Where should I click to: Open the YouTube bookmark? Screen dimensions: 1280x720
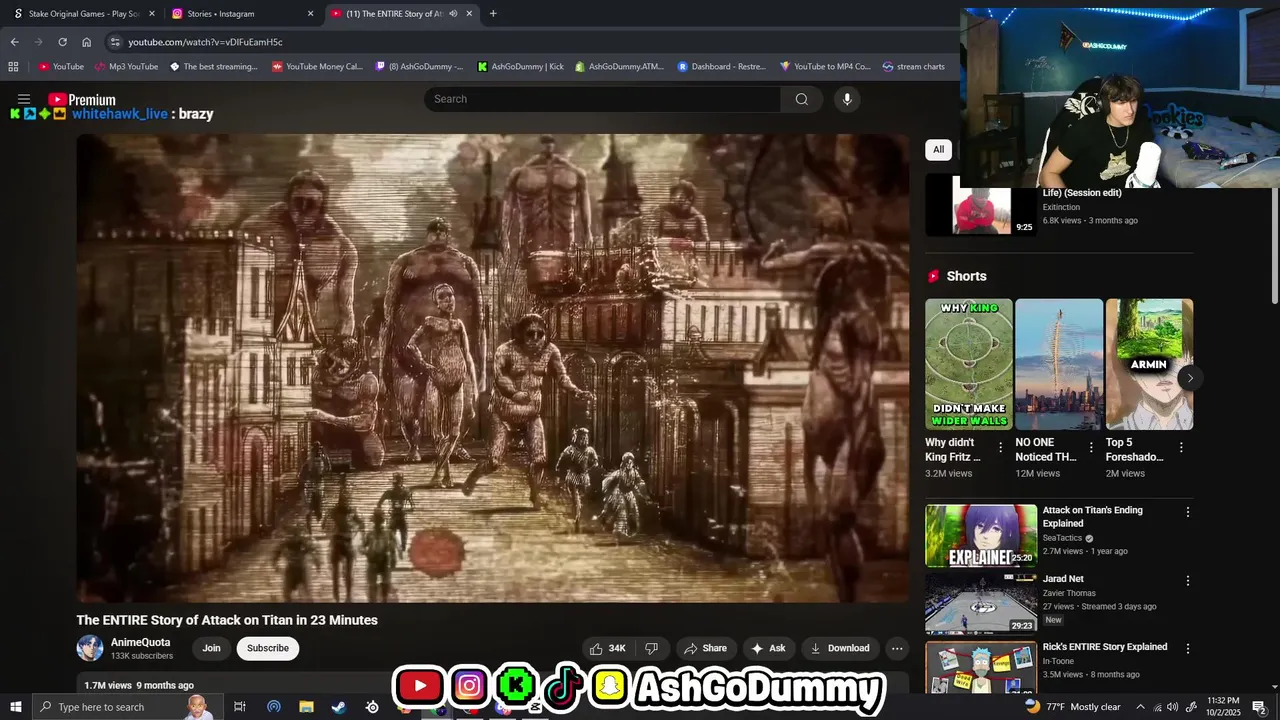(x=61, y=67)
